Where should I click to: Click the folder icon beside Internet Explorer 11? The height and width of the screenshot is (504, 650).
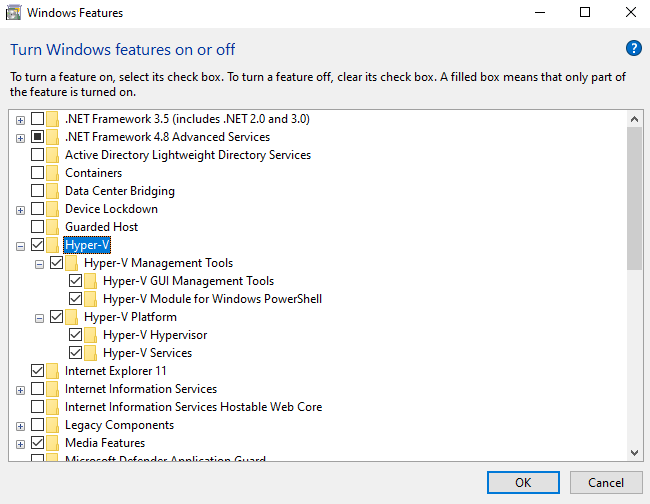(x=53, y=371)
